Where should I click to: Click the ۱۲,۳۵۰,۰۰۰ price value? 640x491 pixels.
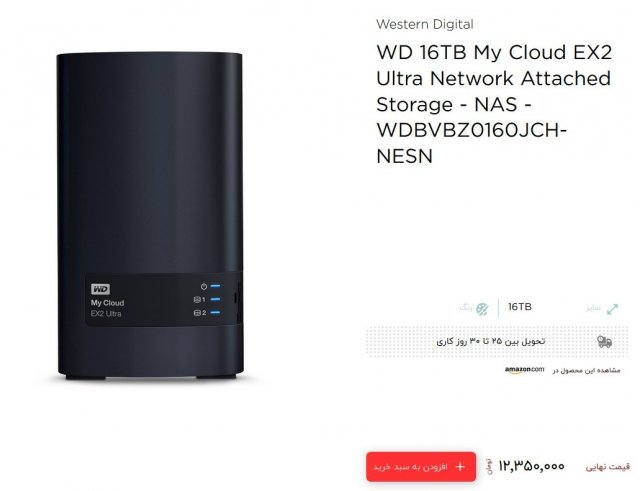pos(531,466)
